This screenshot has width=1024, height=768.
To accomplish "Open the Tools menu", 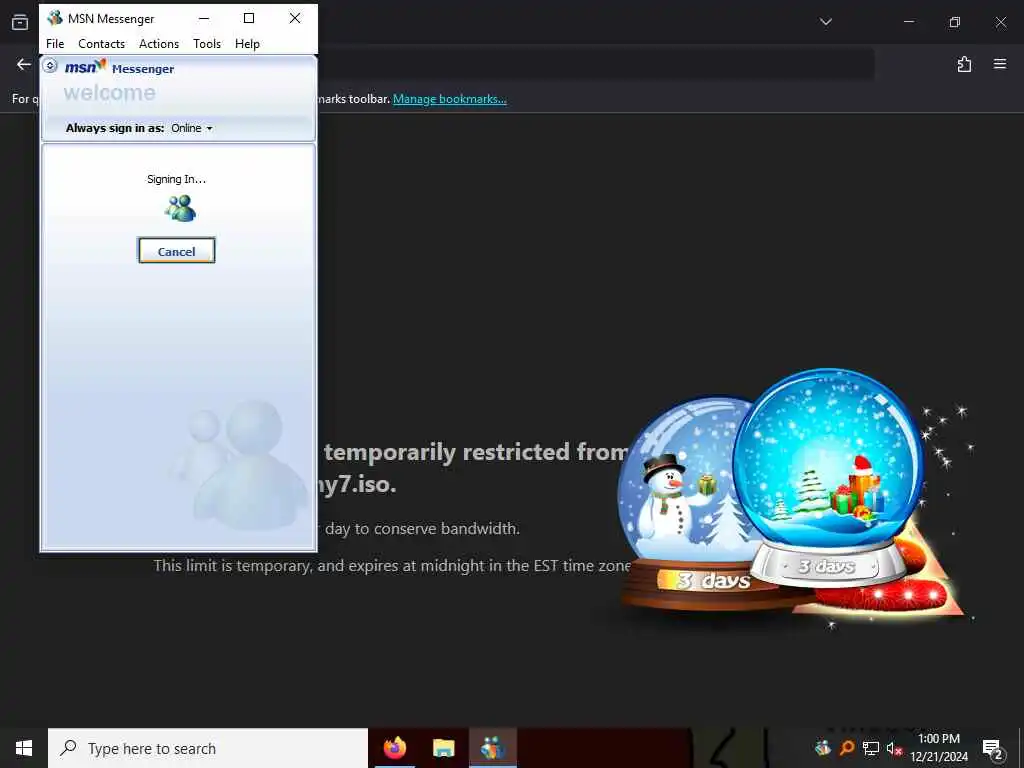I will tap(207, 44).
